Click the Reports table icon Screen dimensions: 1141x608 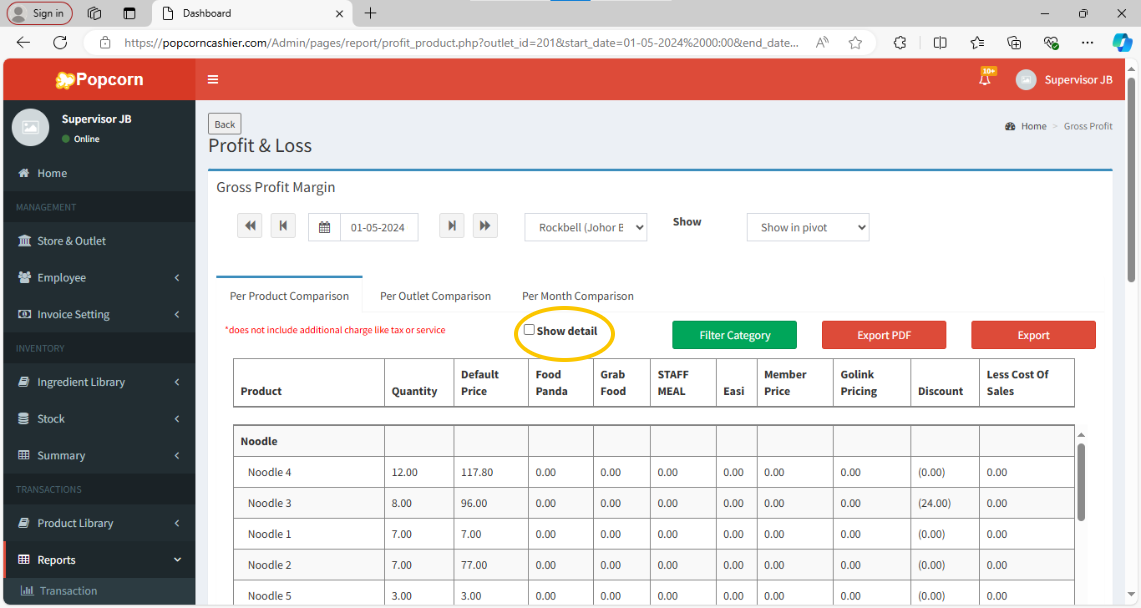(24, 559)
